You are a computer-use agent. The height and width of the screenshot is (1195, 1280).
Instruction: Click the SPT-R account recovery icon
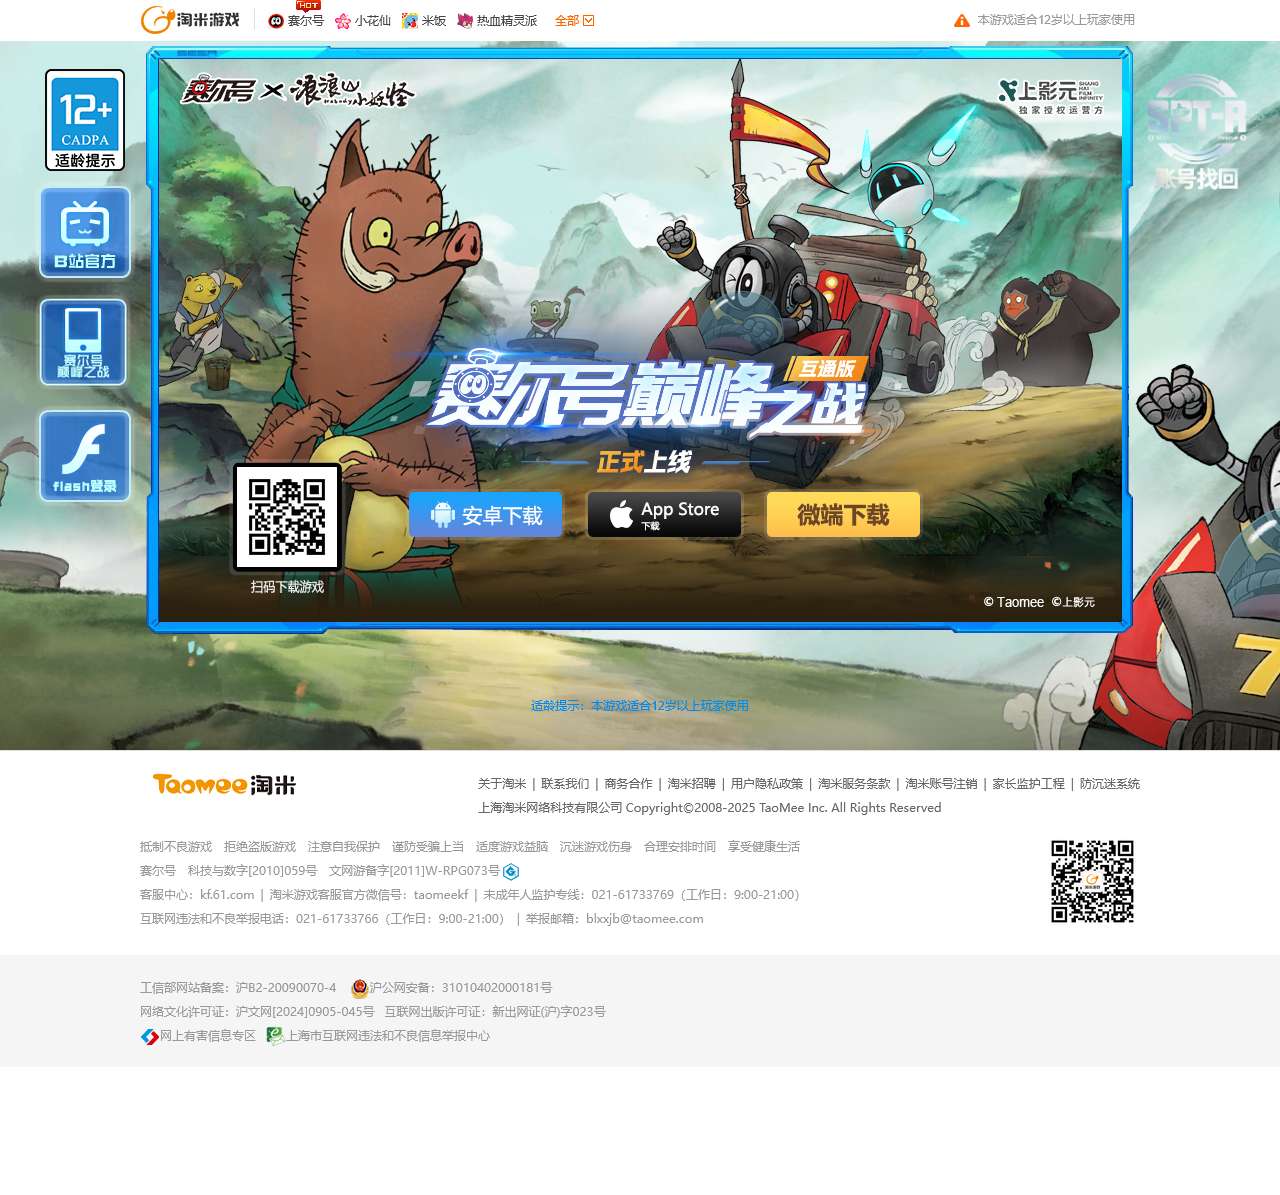(1196, 132)
